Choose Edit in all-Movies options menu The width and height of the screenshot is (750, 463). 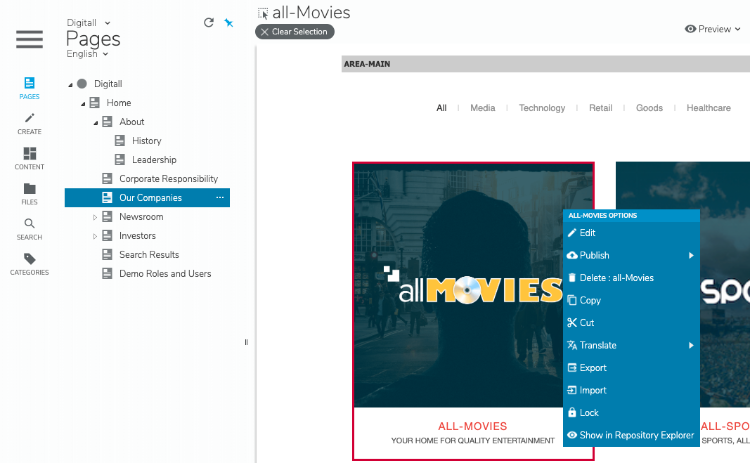pyautogui.click(x=631, y=233)
